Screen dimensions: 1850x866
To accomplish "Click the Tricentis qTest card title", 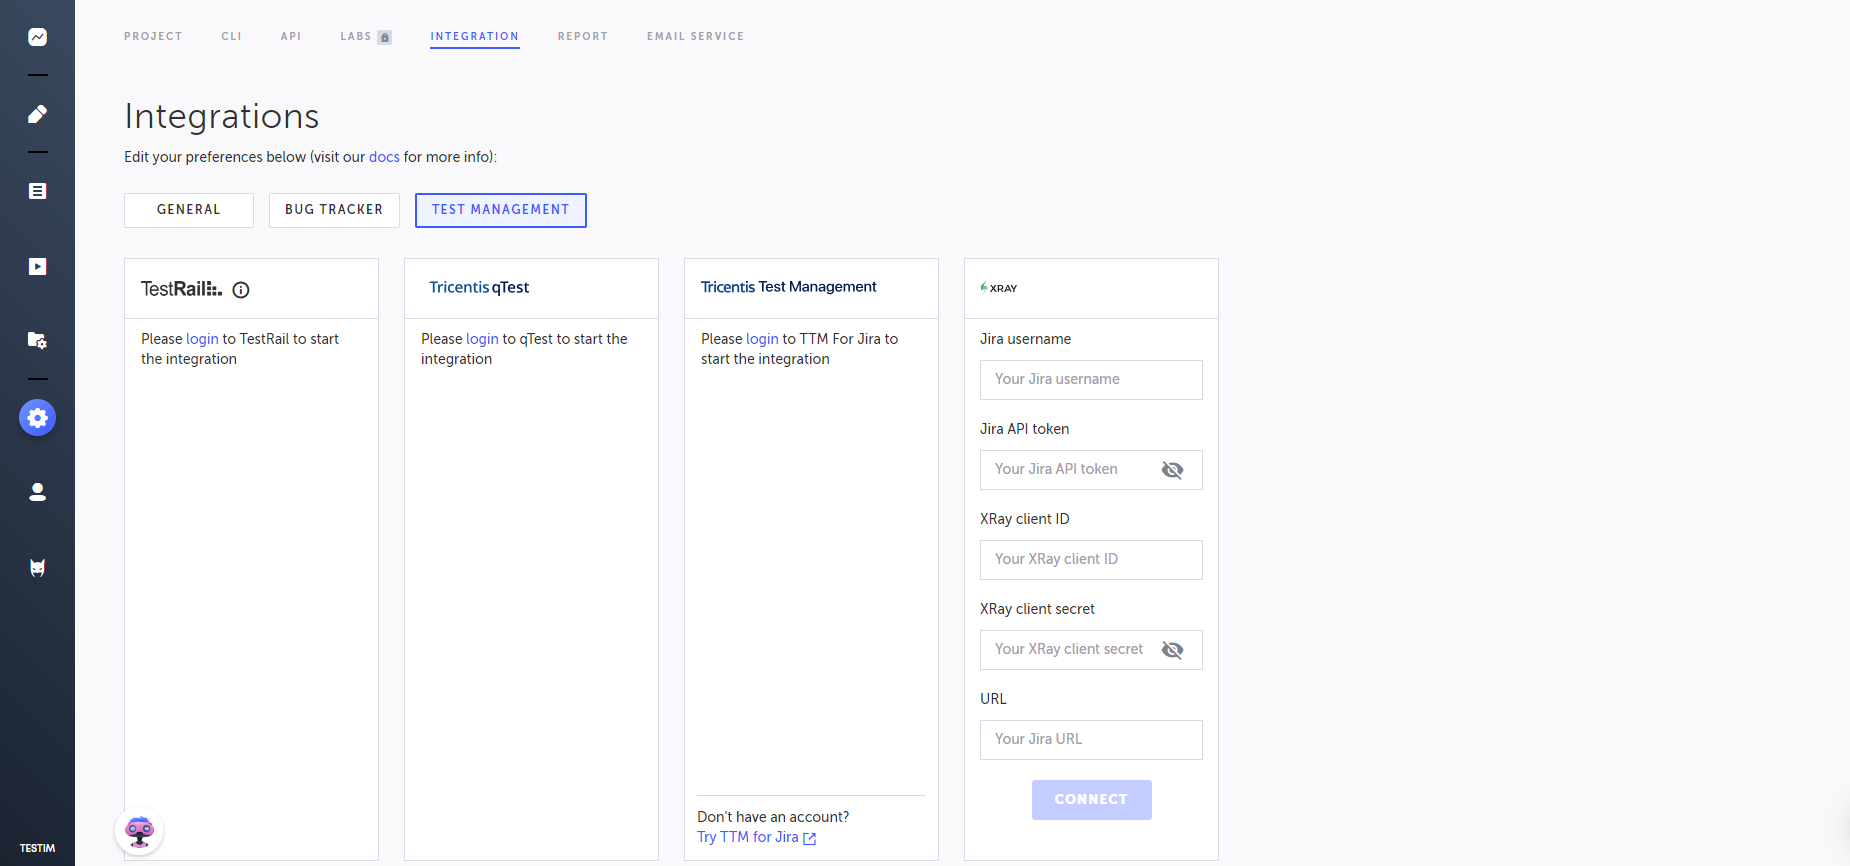I will point(479,288).
